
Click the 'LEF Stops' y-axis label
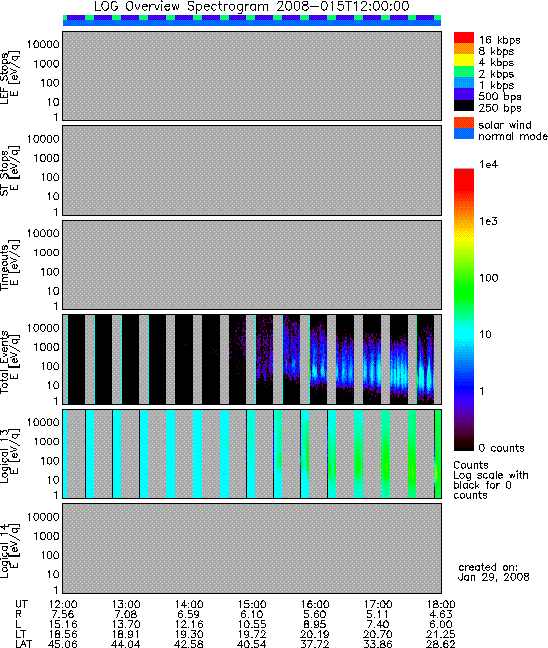[5, 78]
